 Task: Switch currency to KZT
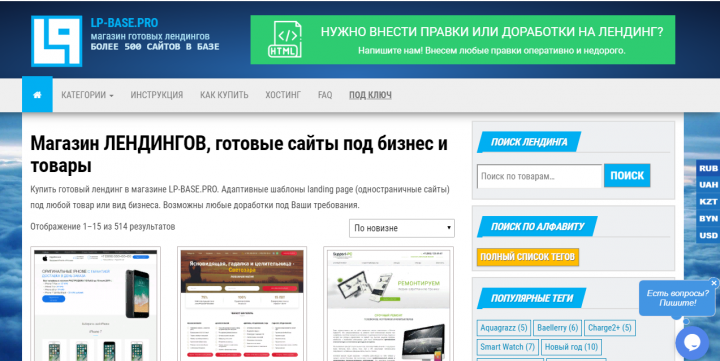[708, 202]
